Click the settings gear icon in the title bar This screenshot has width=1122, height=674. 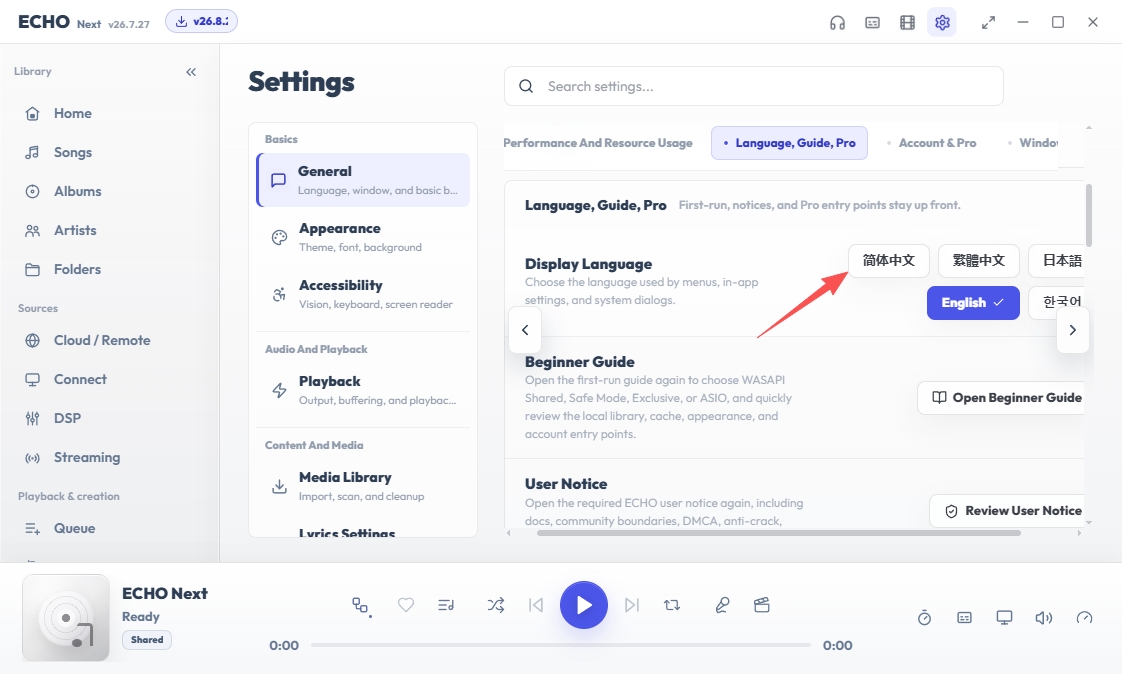[x=942, y=23]
